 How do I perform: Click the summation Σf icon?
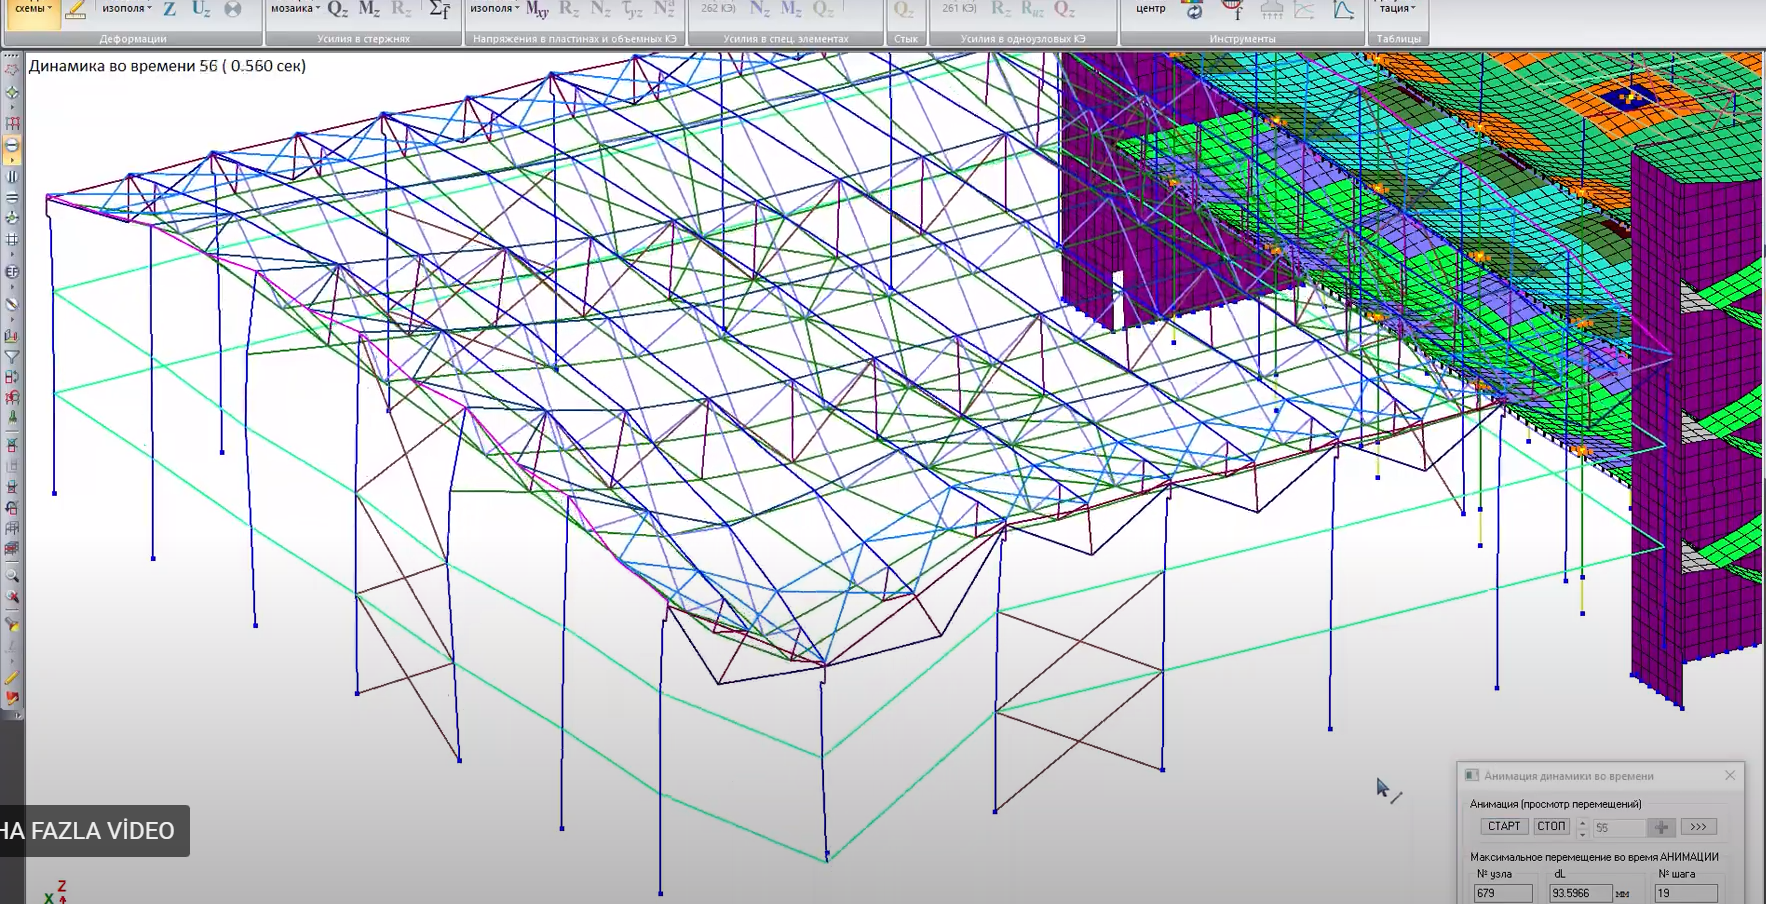click(439, 10)
